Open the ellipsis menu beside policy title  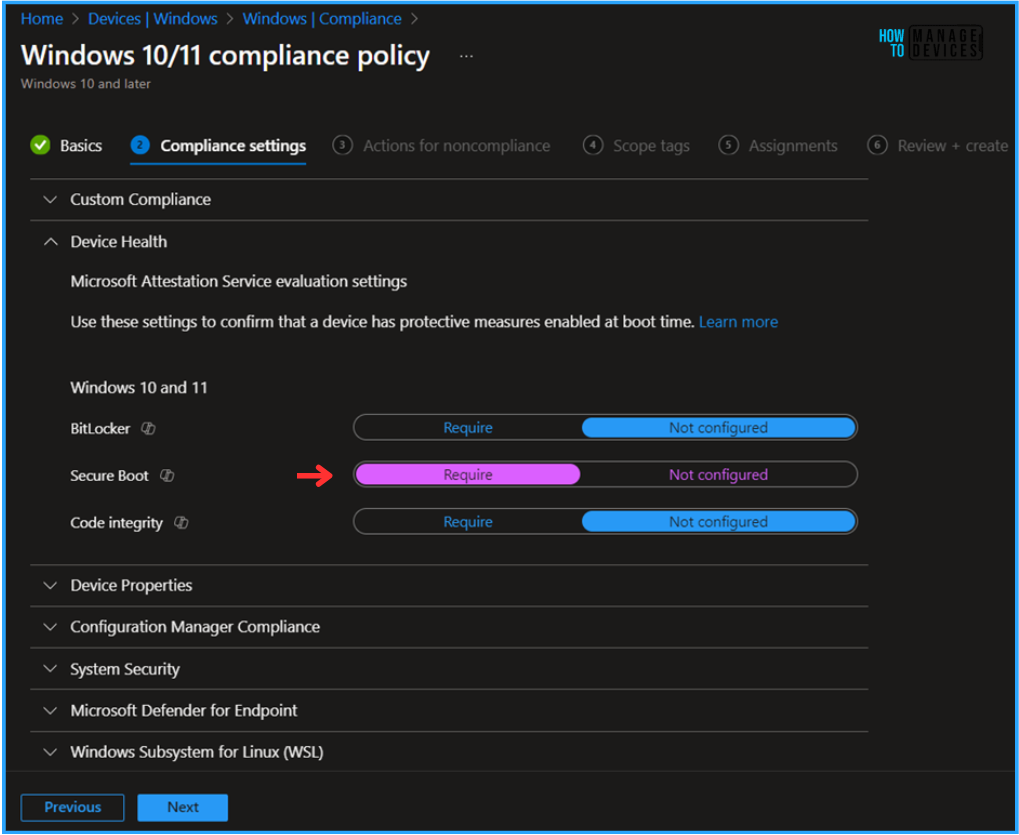click(466, 57)
